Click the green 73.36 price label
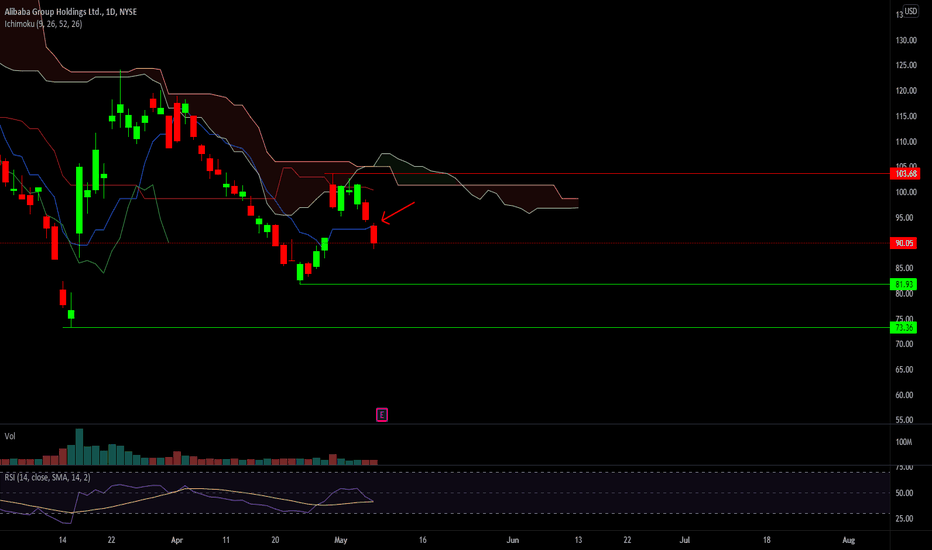The width and height of the screenshot is (932, 550). click(x=903, y=328)
